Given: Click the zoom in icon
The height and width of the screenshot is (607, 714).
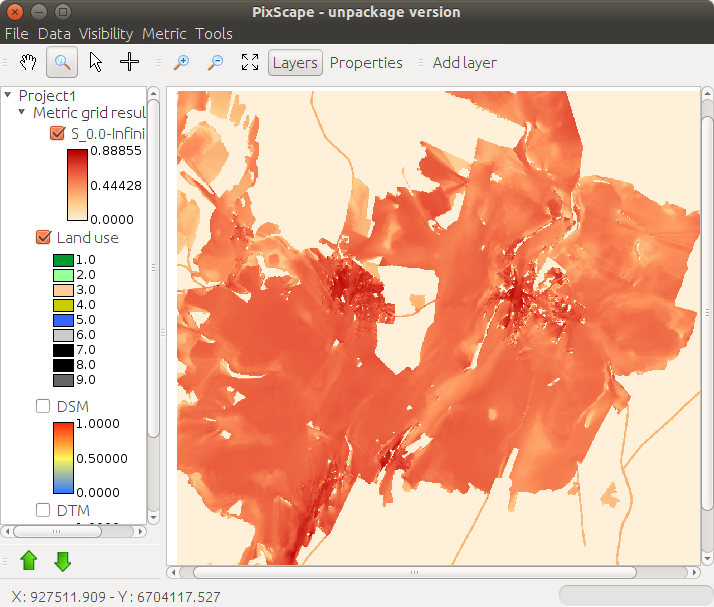Looking at the screenshot, I should [x=181, y=62].
